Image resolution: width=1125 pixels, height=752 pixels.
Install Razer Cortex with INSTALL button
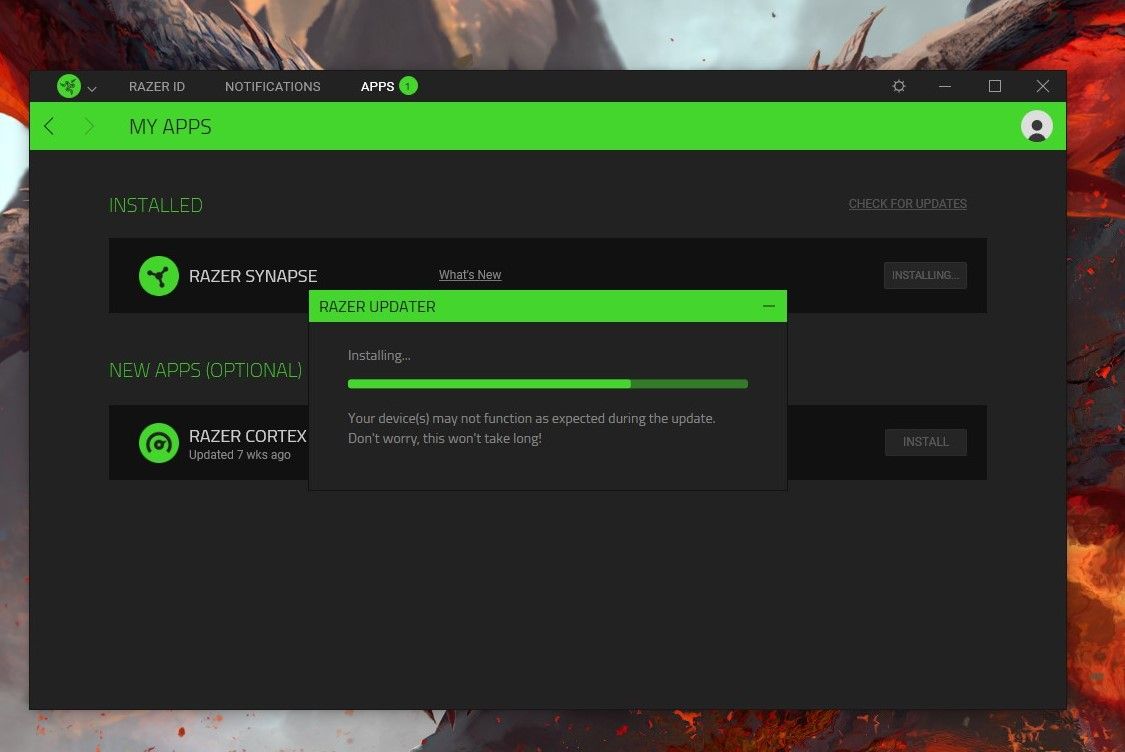point(926,442)
